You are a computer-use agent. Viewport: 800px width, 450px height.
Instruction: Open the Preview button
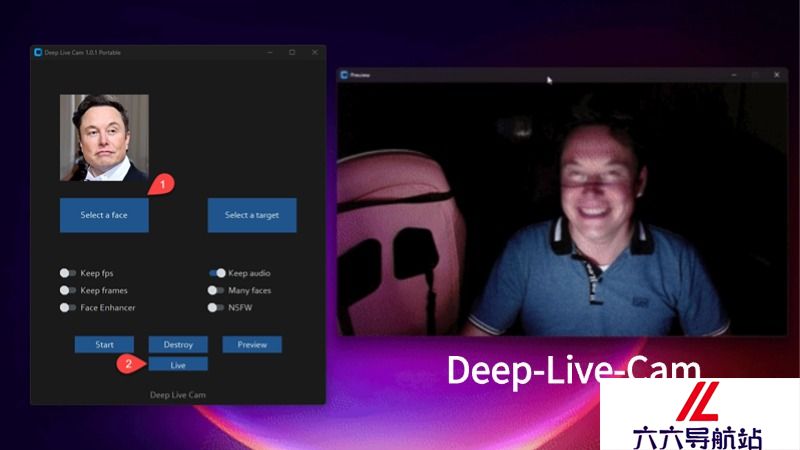coord(252,344)
